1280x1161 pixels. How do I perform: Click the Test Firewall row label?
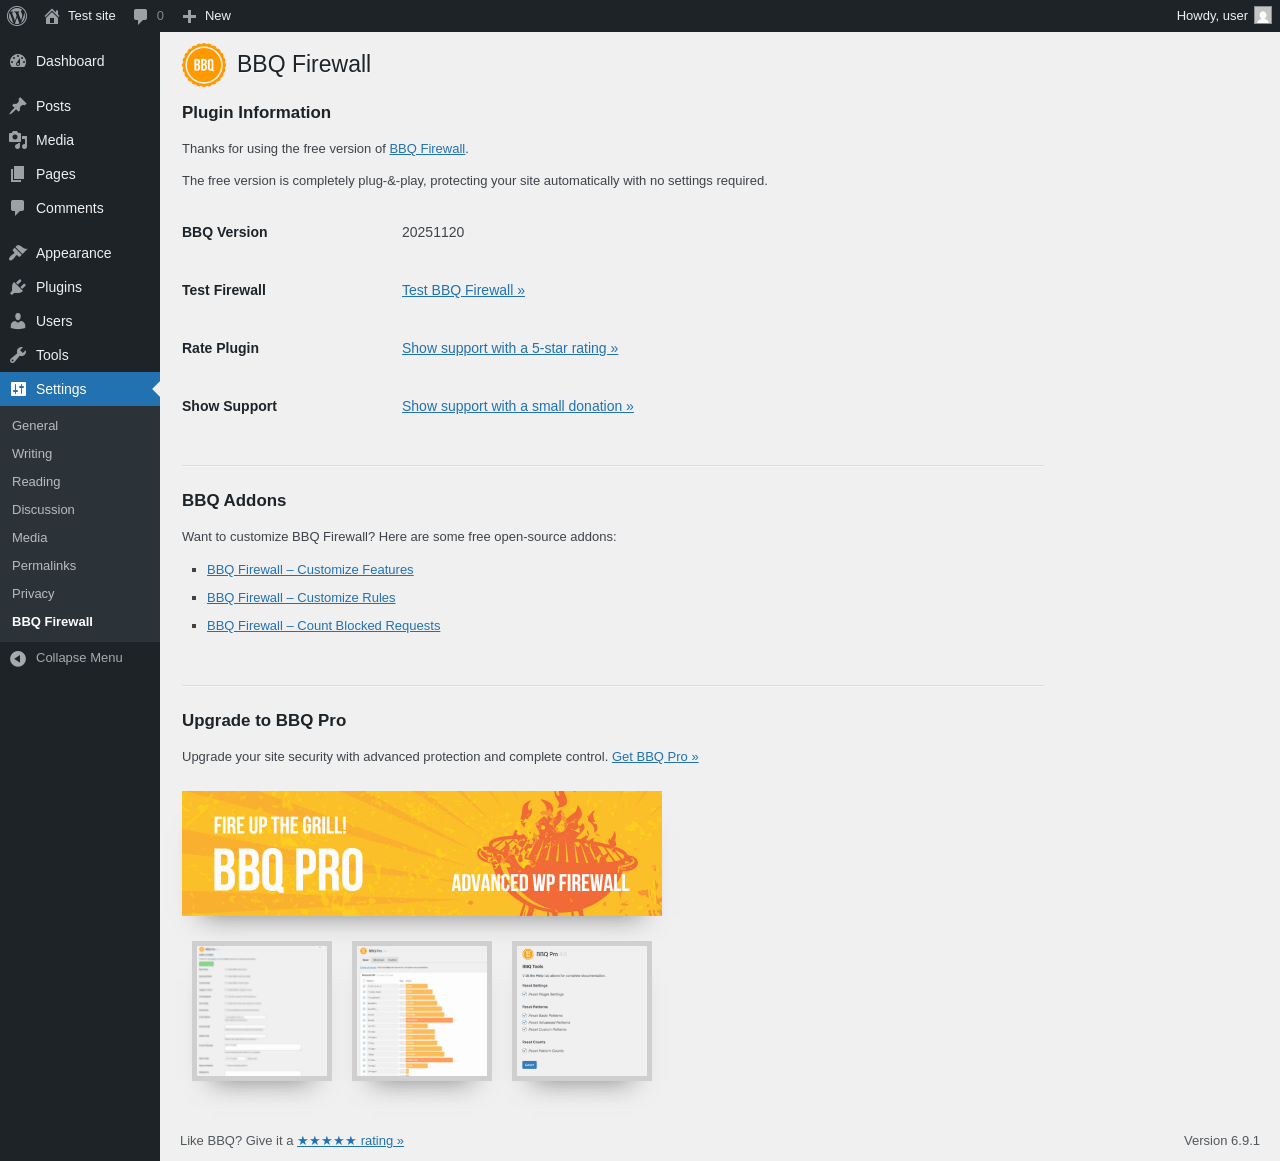click(x=224, y=290)
